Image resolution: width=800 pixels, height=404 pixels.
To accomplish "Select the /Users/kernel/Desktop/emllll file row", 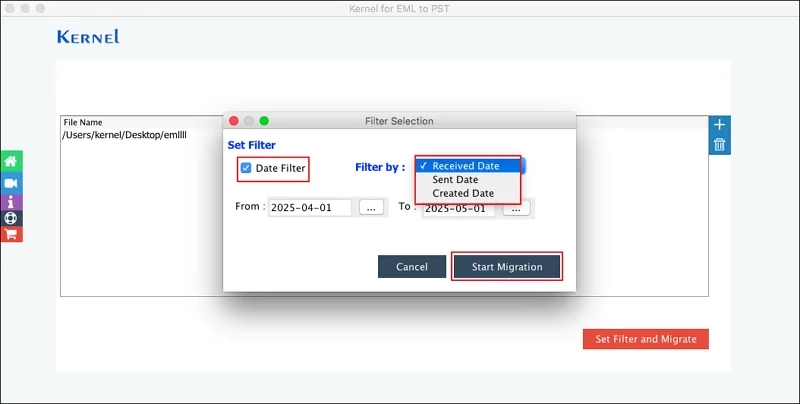I will 384,135.
